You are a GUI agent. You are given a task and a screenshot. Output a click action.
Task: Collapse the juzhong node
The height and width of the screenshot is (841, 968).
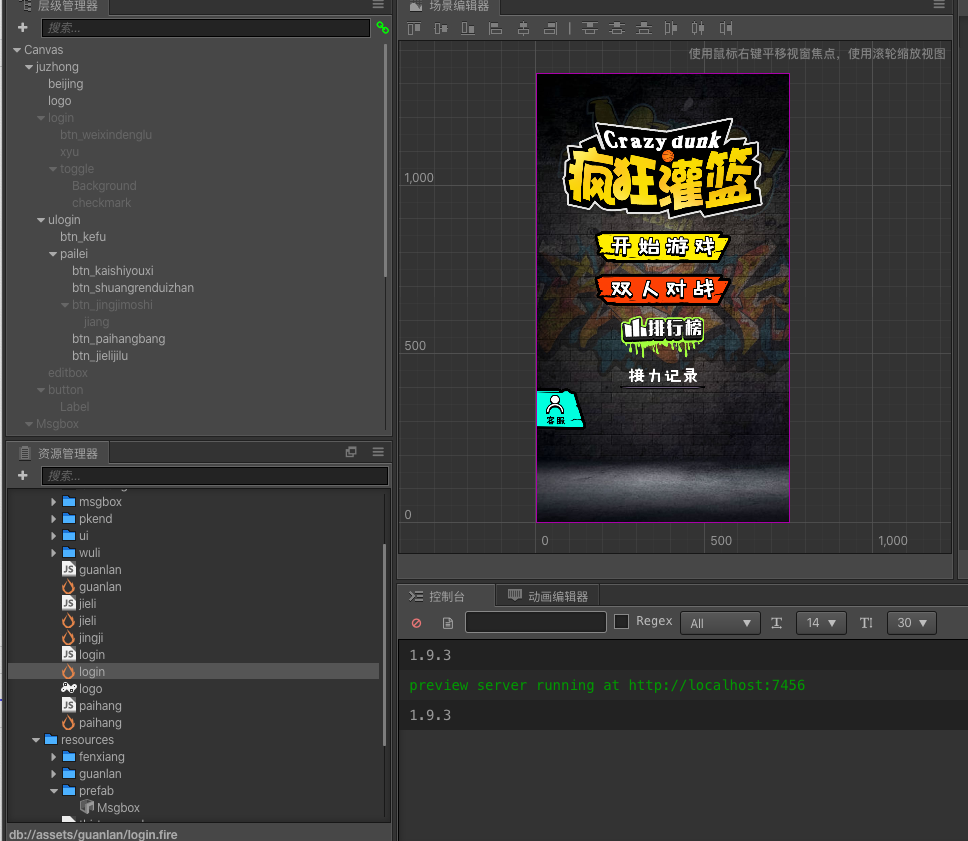(29, 67)
